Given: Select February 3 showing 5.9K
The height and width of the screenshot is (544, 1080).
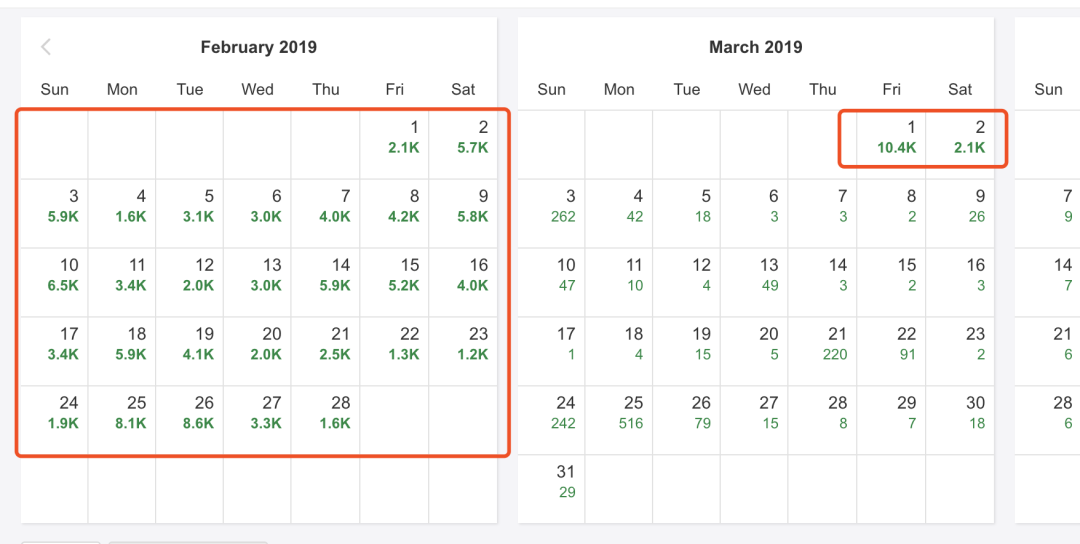Looking at the screenshot, I should [55, 206].
